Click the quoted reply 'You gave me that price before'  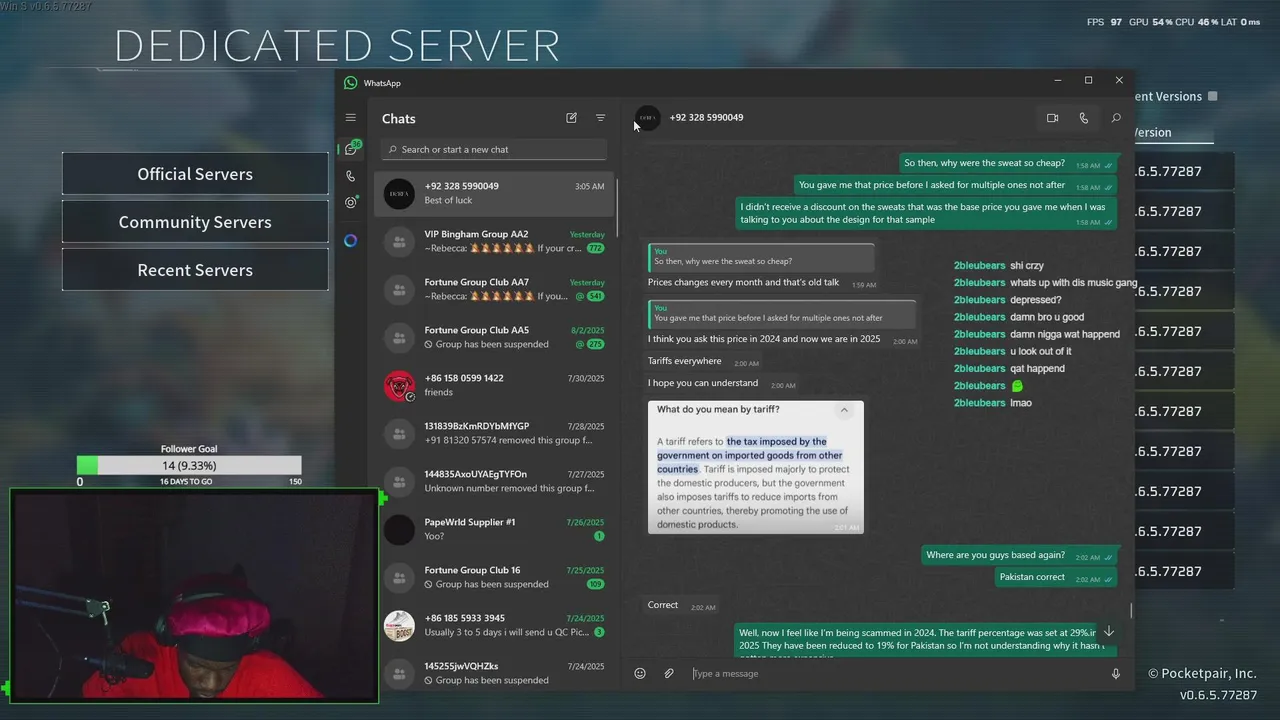click(x=782, y=313)
